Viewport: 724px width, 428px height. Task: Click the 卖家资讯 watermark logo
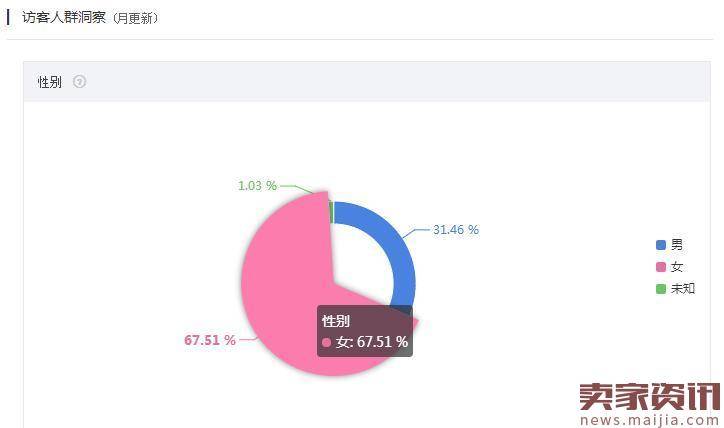(650, 397)
